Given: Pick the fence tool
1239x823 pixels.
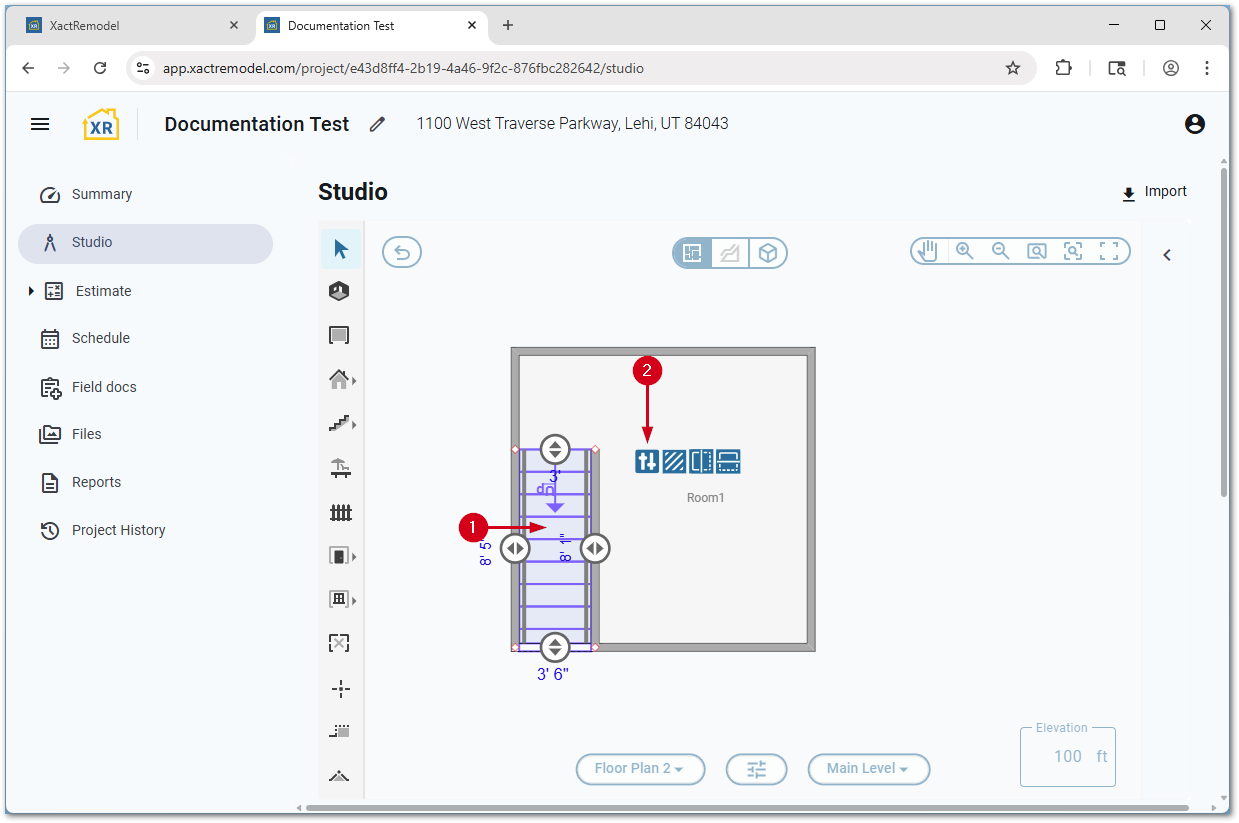Looking at the screenshot, I should click(x=341, y=513).
